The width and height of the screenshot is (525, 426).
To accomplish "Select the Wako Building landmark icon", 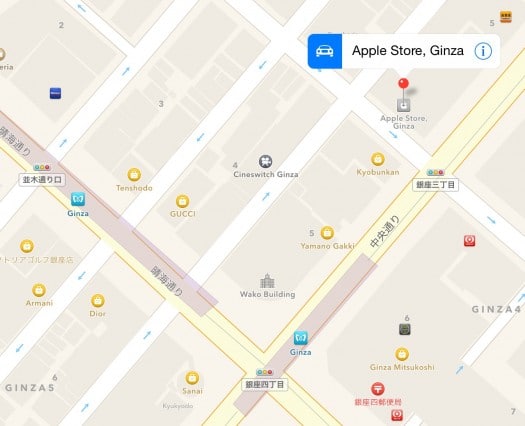I will click(267, 281).
